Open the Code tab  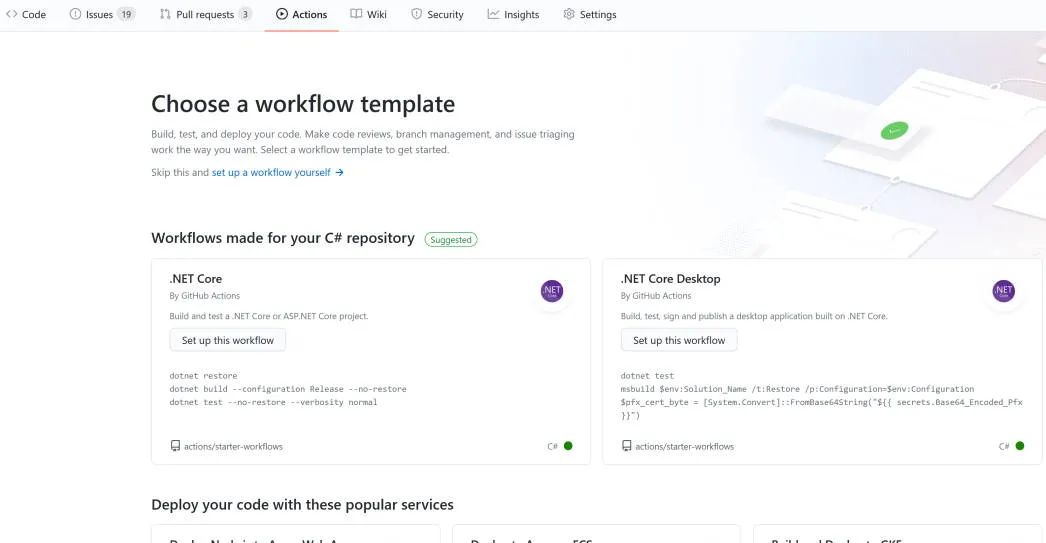[26, 14]
